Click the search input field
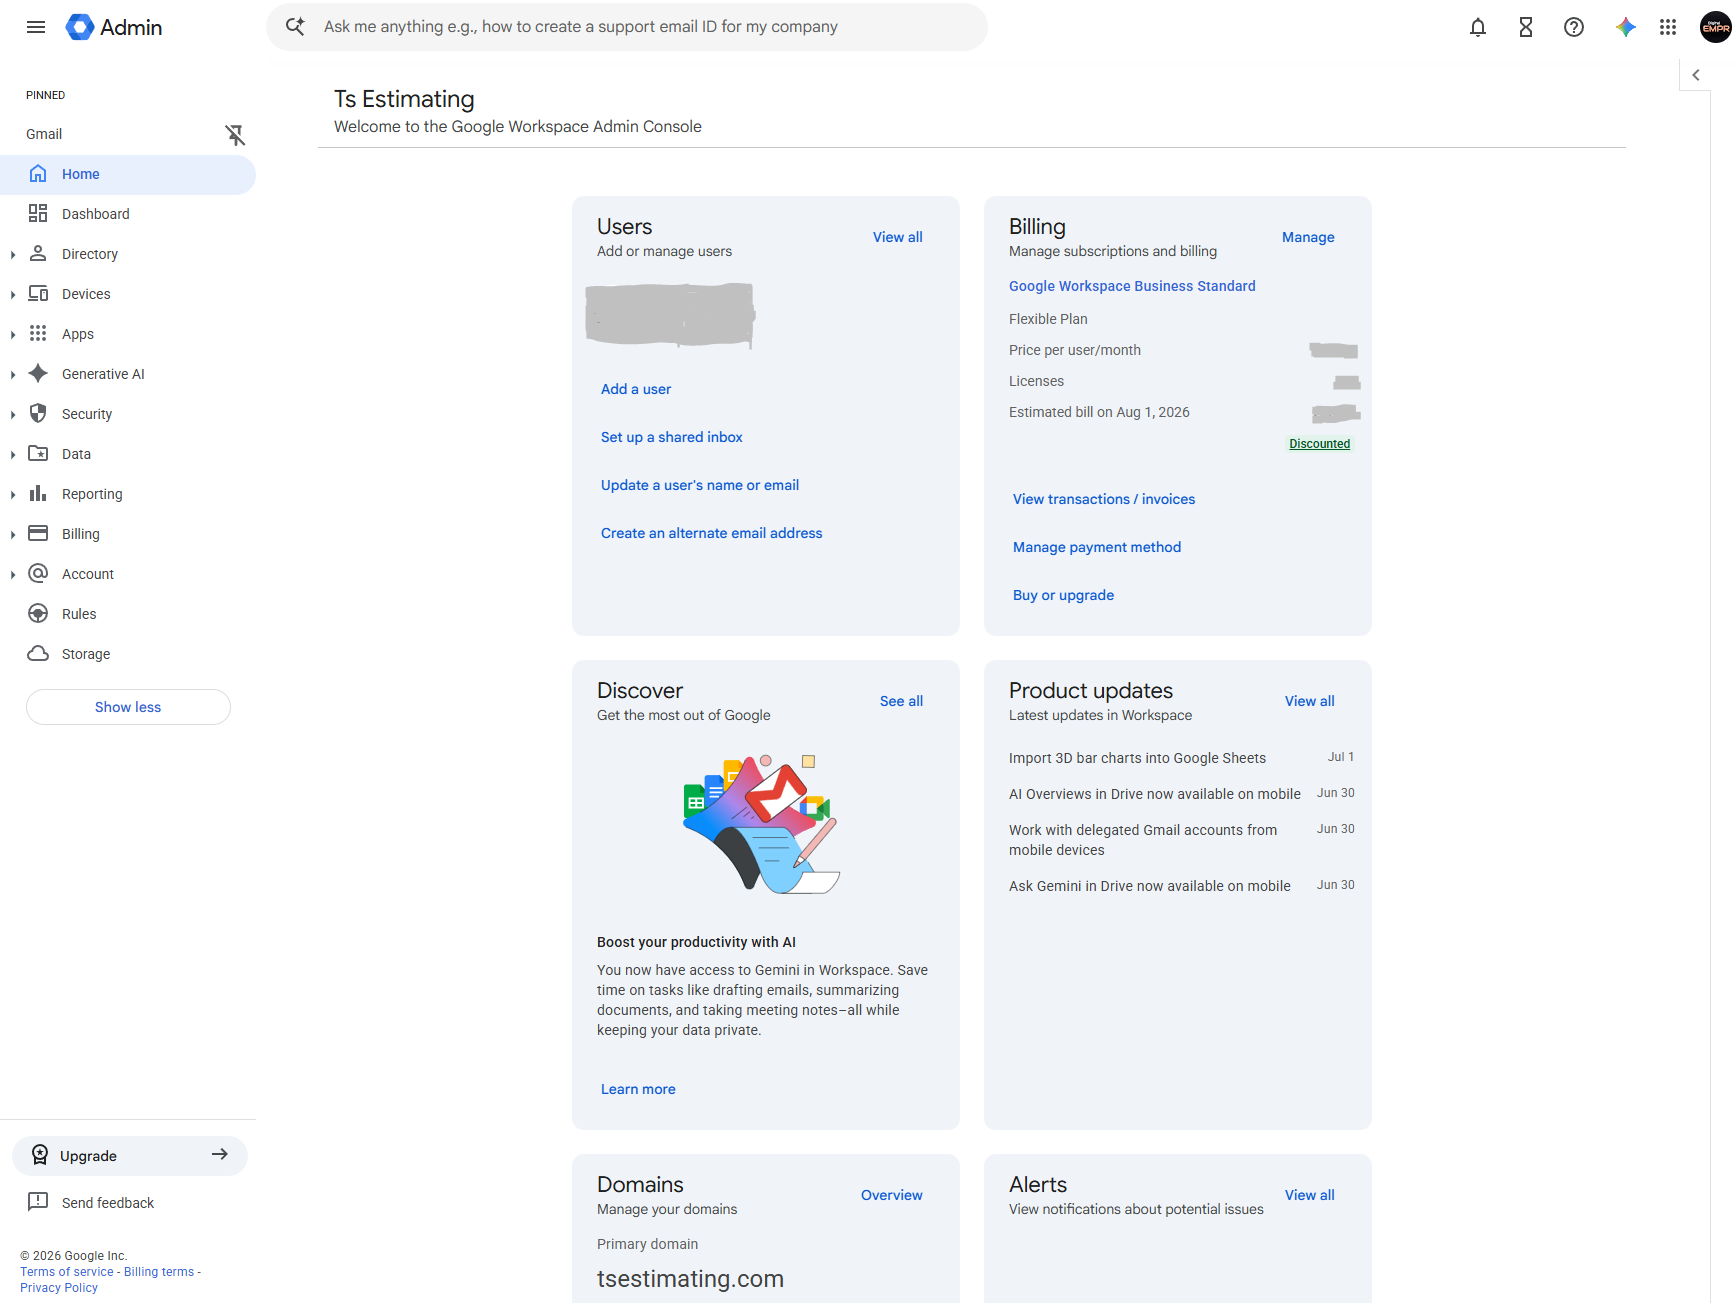This screenshot has height=1303, width=1736. pos(627,27)
